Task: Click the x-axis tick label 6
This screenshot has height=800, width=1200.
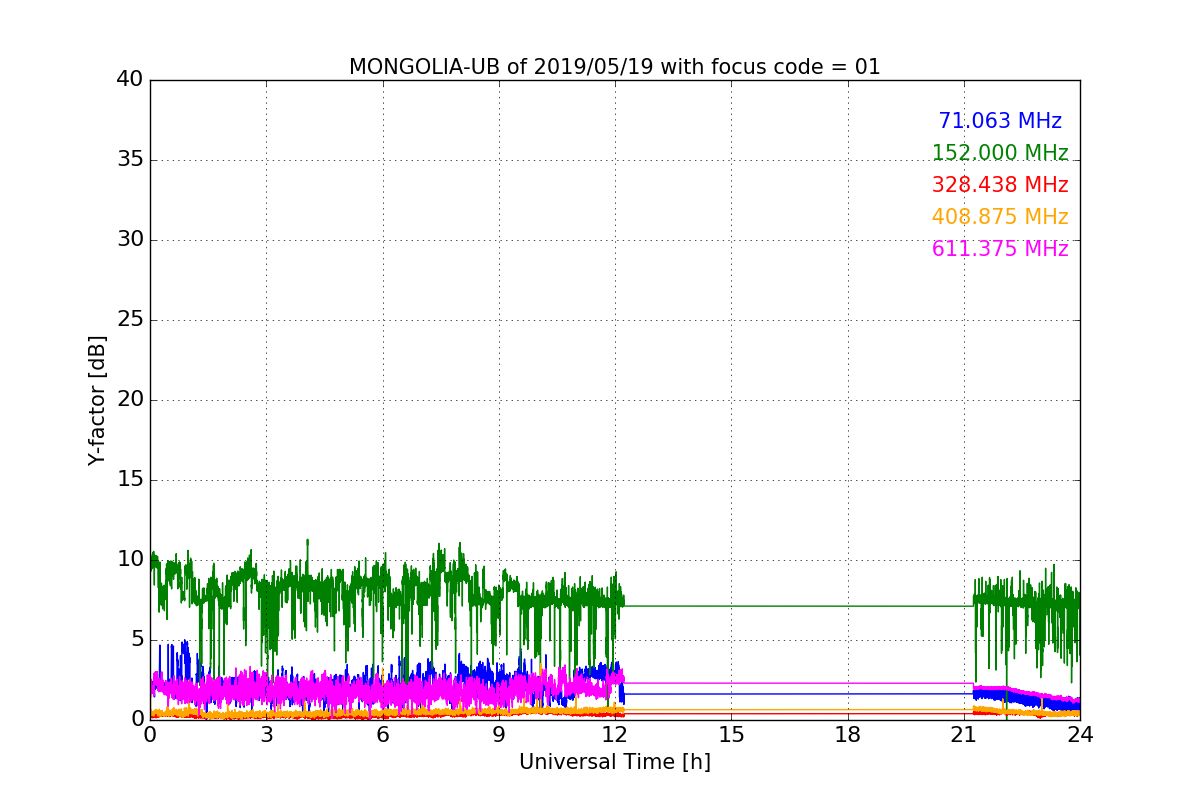Action: pos(383,734)
